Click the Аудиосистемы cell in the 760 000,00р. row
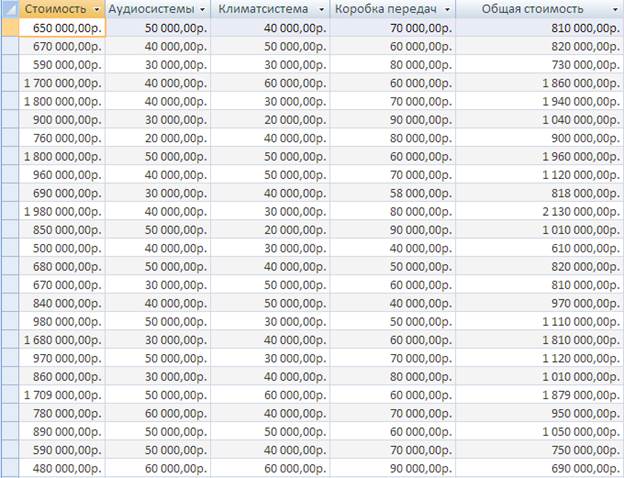 [x=158, y=138]
